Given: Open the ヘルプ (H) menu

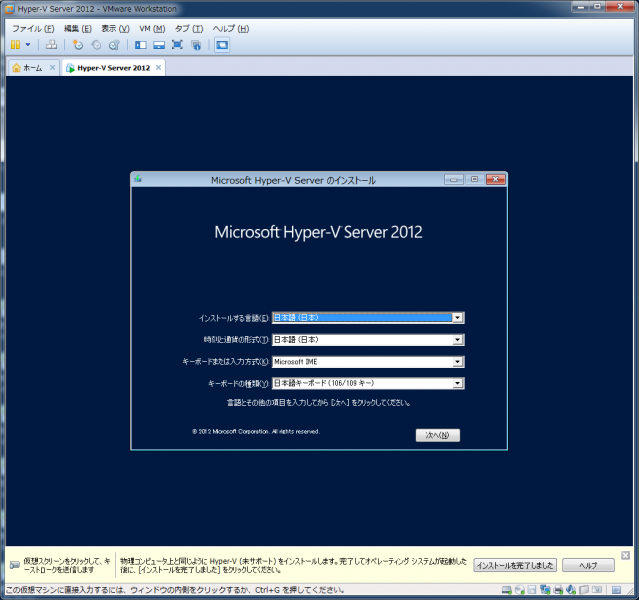Looking at the screenshot, I should click(x=231, y=29).
